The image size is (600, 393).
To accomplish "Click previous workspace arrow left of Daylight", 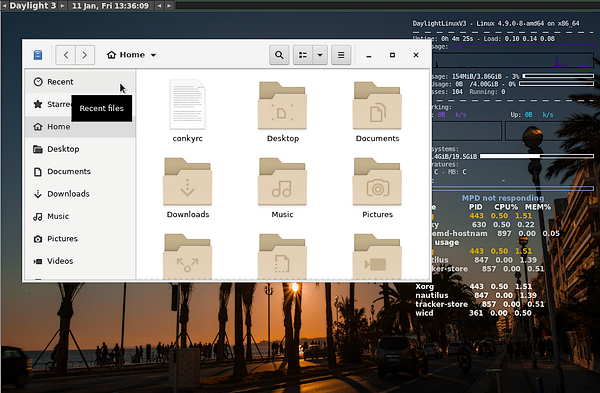I will click(5, 6).
